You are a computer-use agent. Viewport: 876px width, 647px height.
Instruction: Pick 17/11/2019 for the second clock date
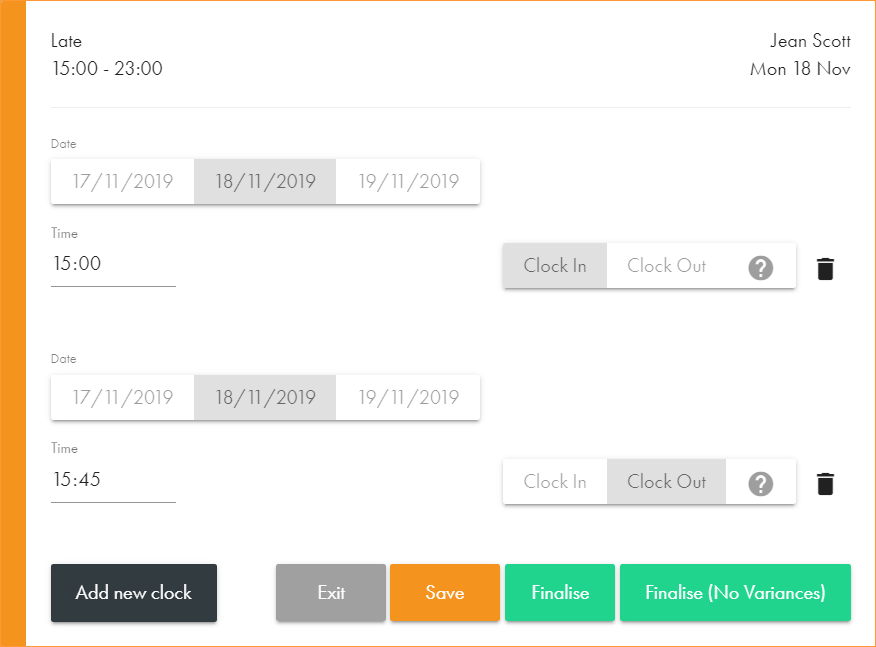tap(123, 398)
